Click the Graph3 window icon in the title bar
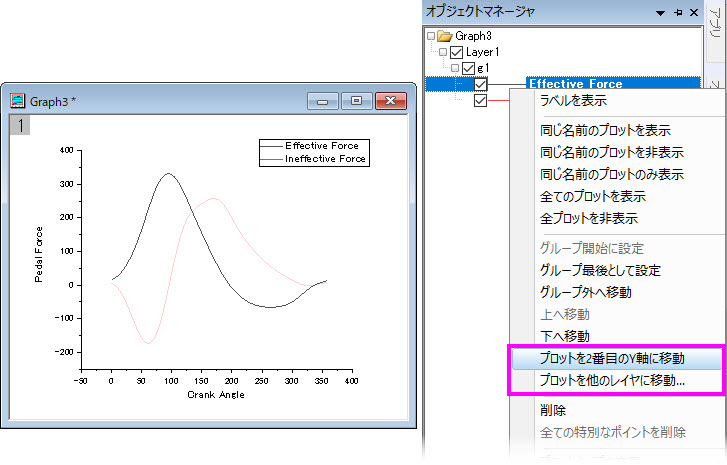Image resolution: width=727 pixels, height=465 pixels. pos(18,100)
